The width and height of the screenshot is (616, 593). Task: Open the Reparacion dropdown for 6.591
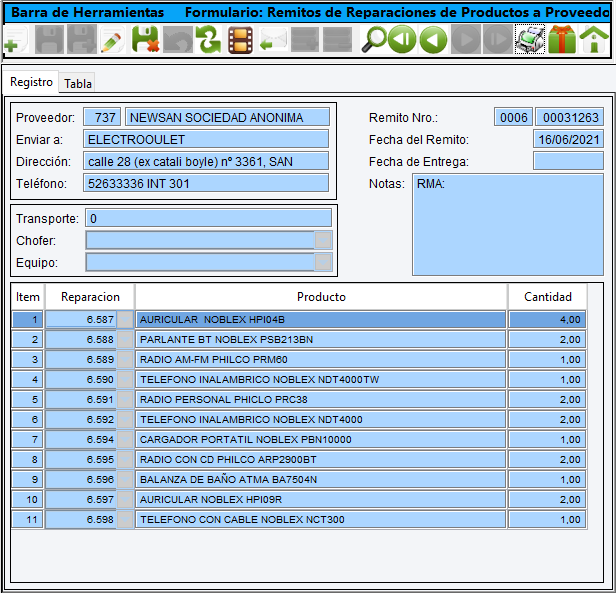[125, 399]
